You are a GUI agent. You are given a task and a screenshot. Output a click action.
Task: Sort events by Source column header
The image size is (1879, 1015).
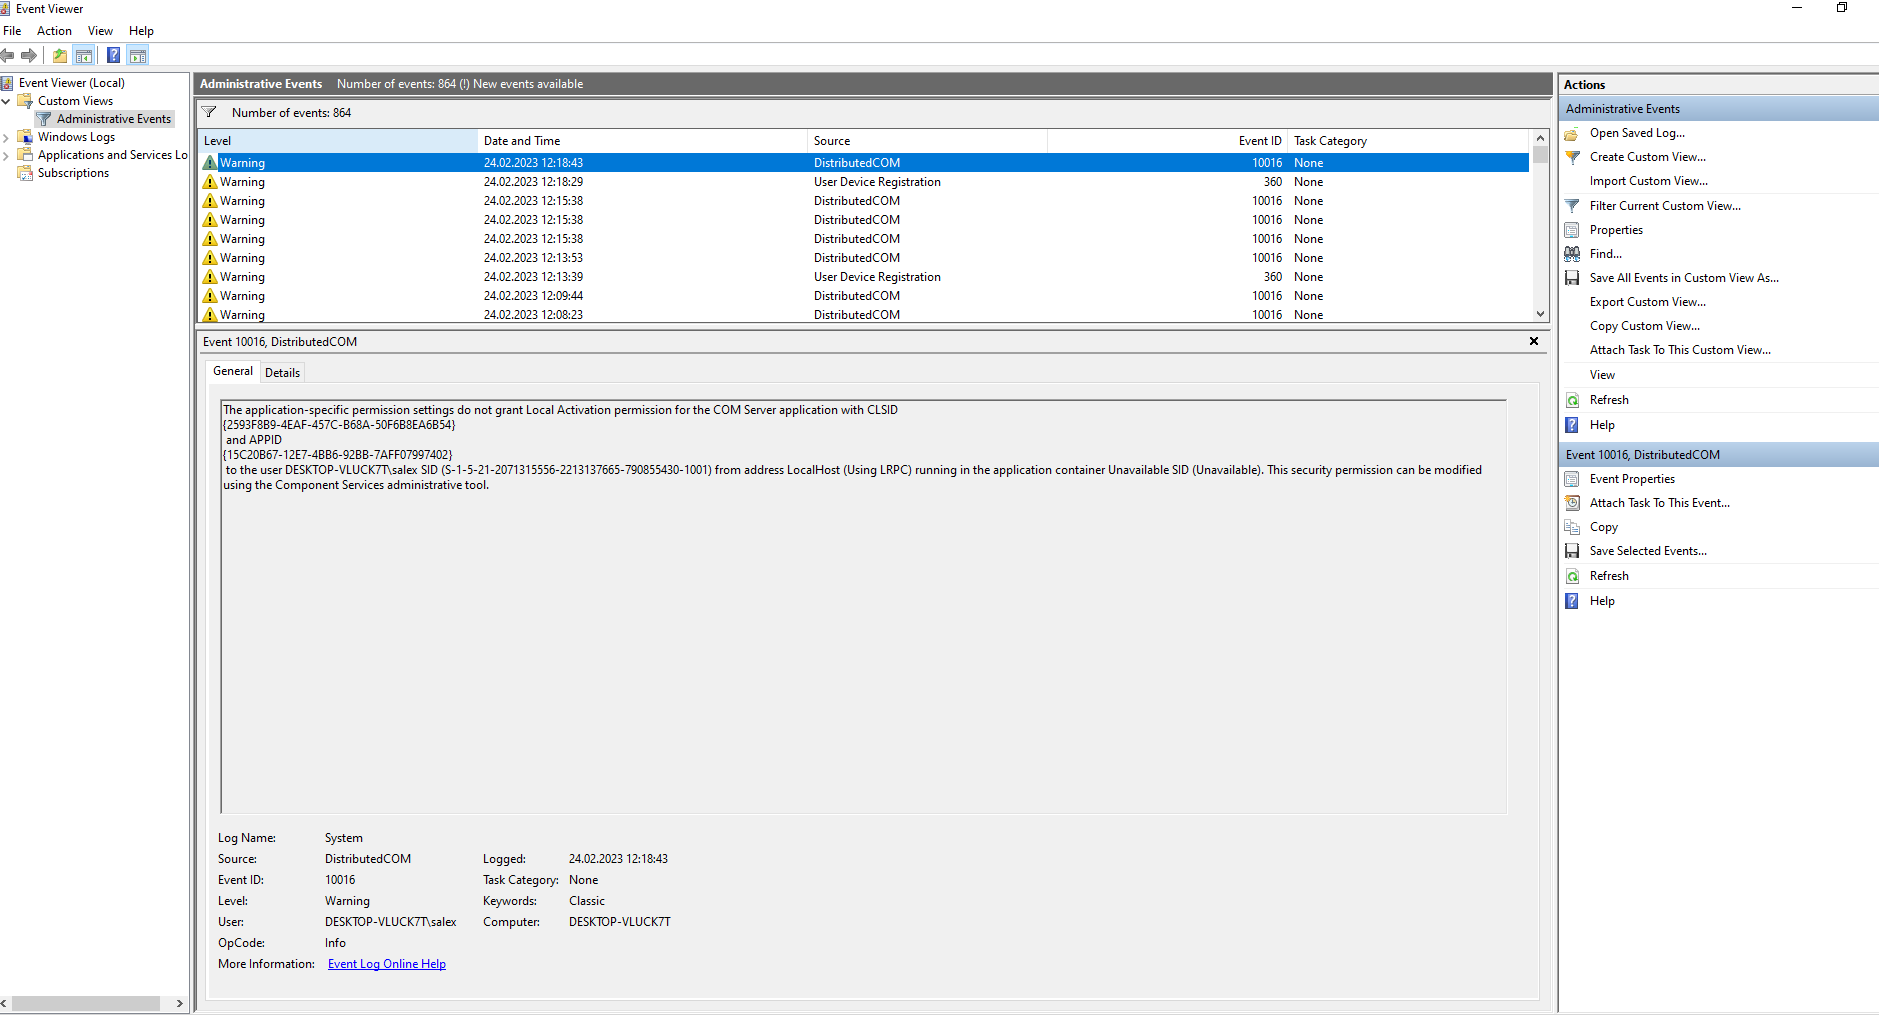tap(927, 141)
